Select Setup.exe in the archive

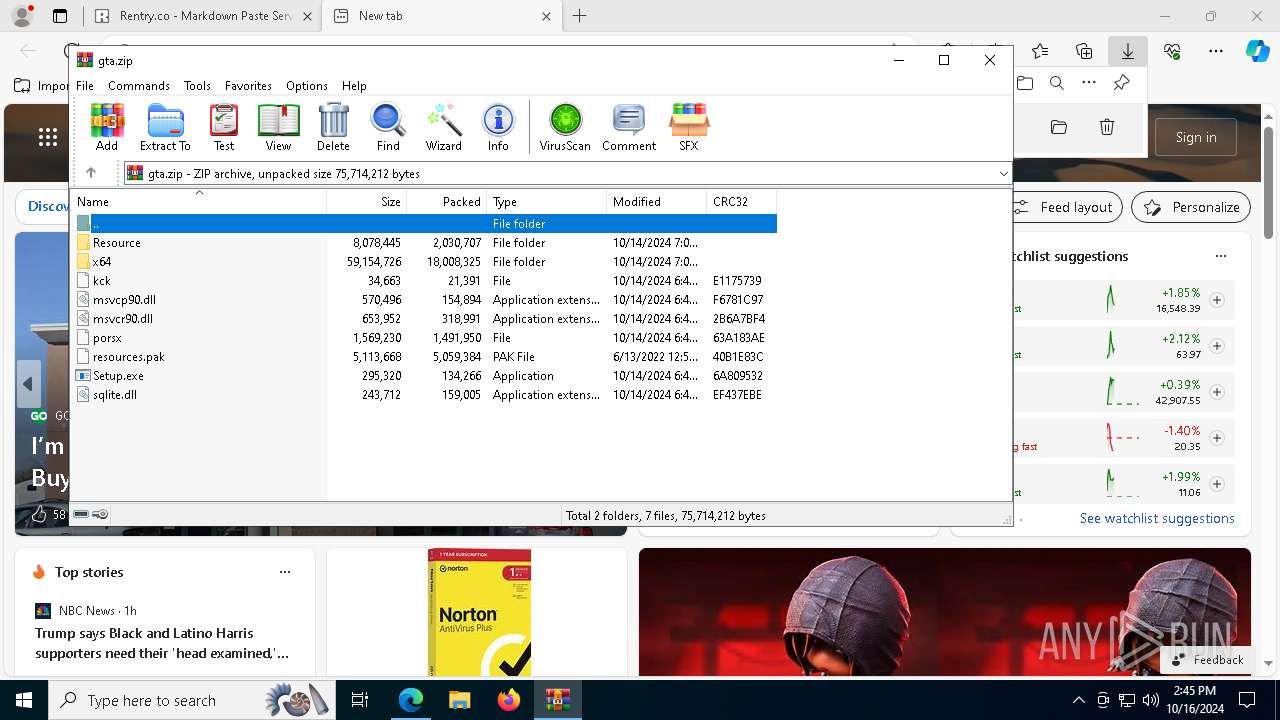[424, 376]
